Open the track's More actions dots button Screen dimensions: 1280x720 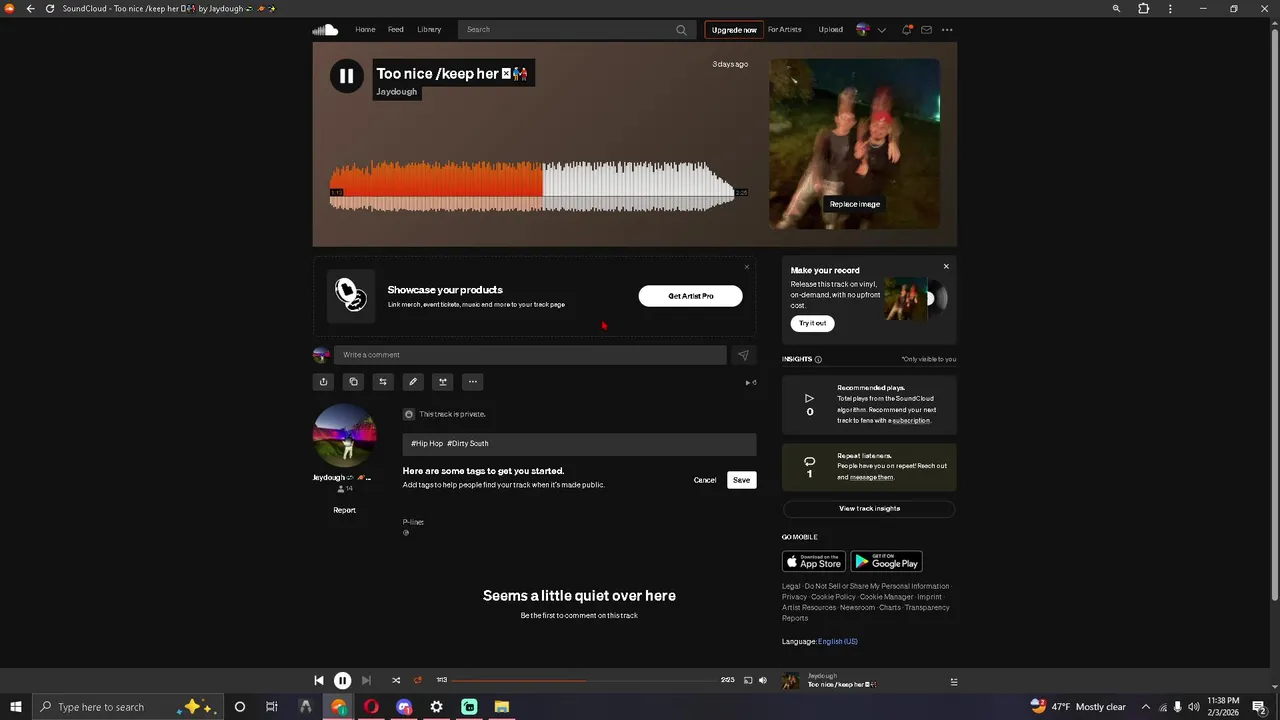click(x=473, y=381)
